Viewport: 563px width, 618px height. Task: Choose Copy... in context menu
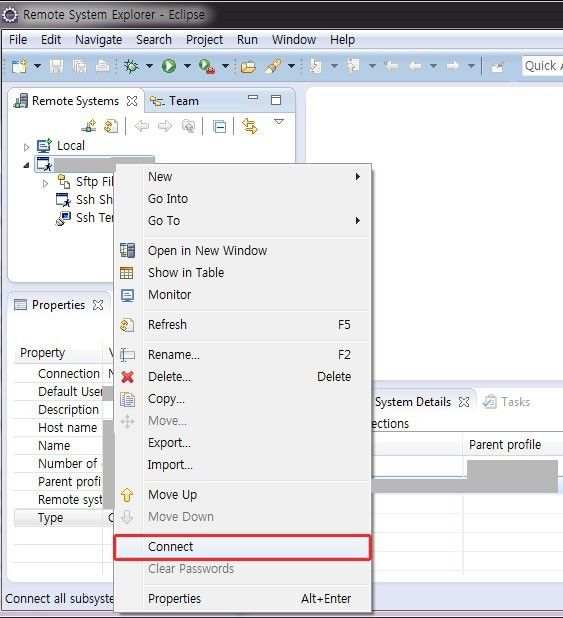pos(242,399)
